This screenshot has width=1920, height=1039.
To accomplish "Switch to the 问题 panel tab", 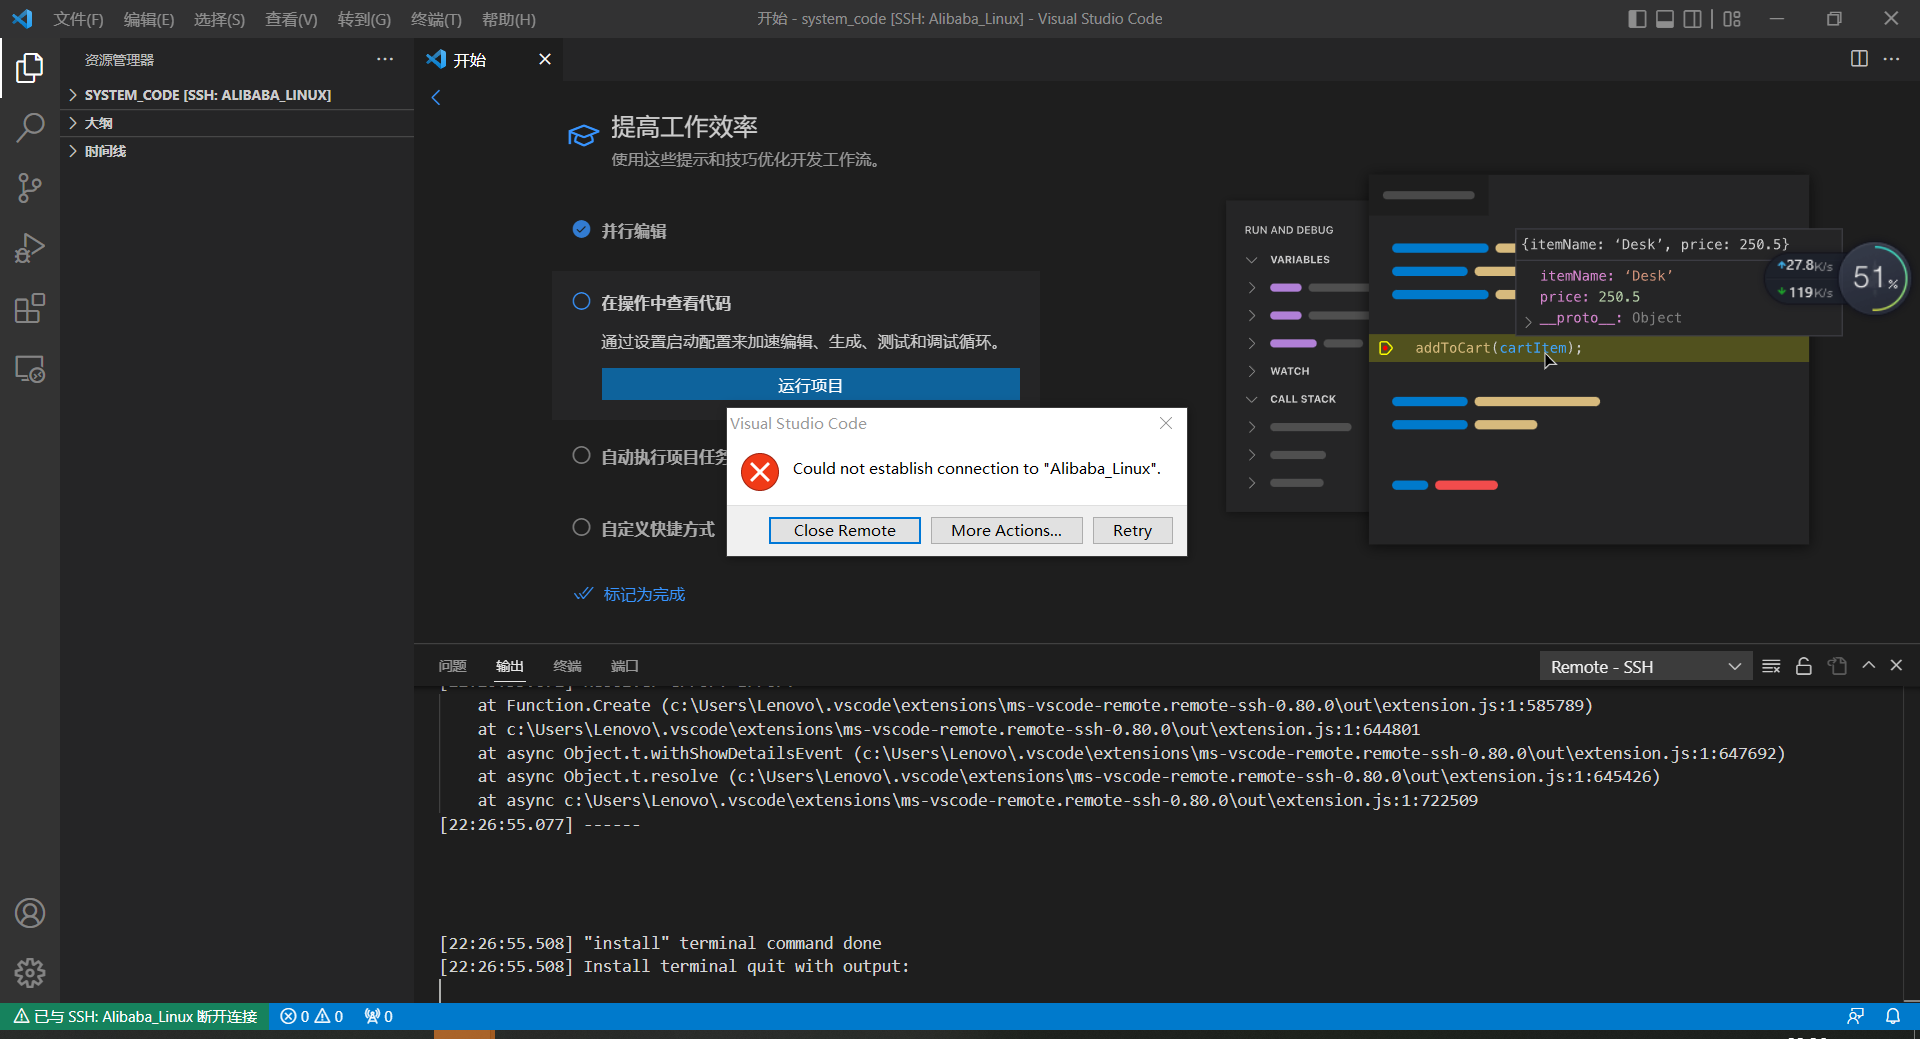I will tap(452, 666).
